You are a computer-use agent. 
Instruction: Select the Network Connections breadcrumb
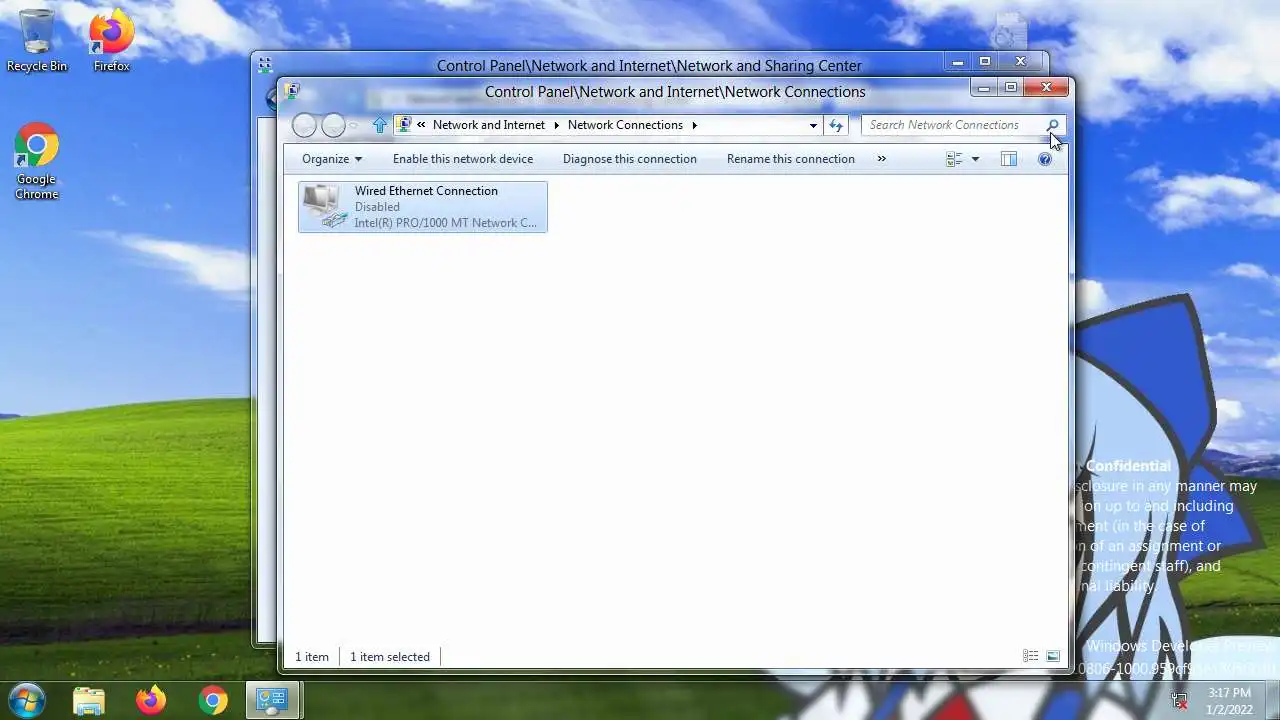pyautogui.click(x=625, y=125)
